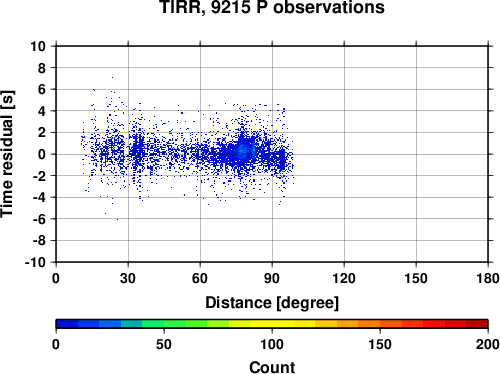Click the y-axis tick label 10
Image resolution: width=500 pixels, height=374 pixels.
[38, 46]
